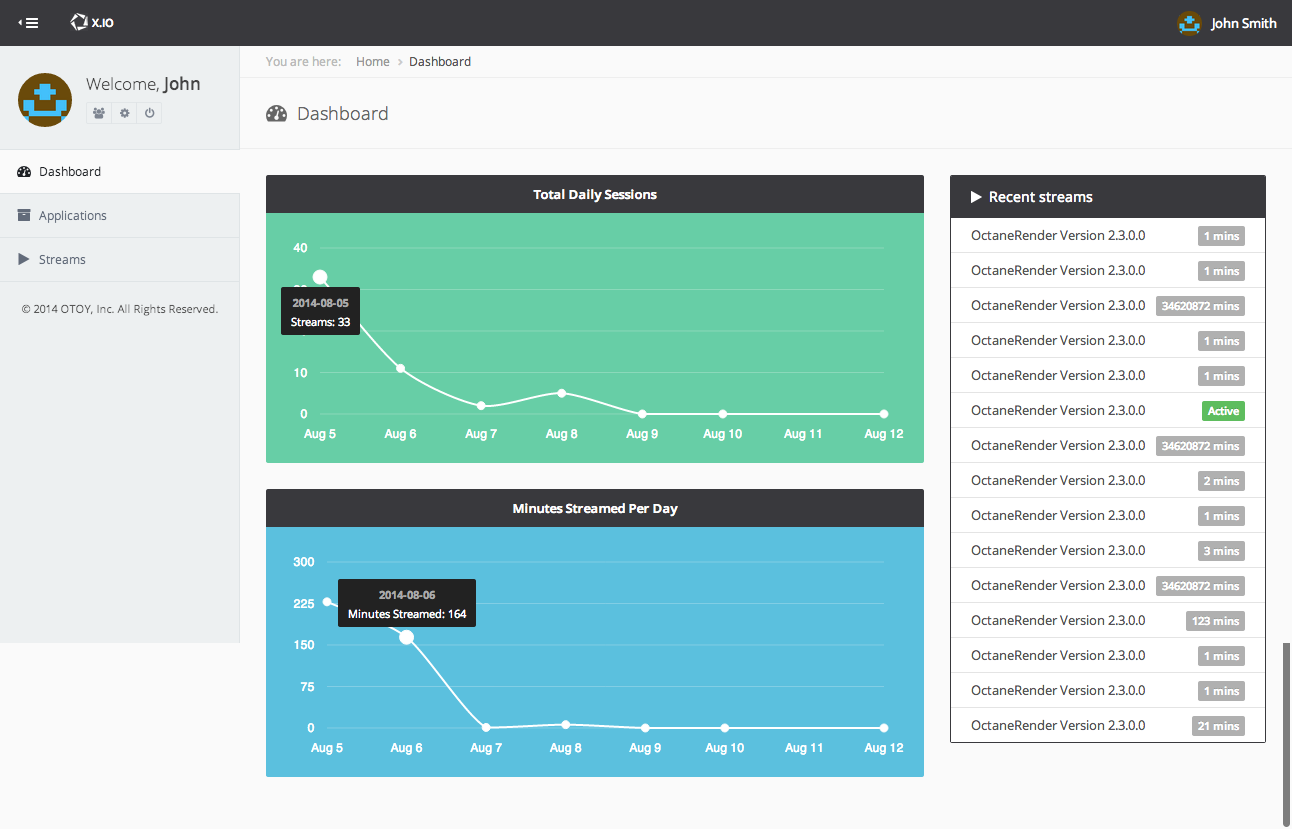Screen dimensions: 1292x829
Task: Collapse the sidebar with the hamburger icon
Action: pos(28,22)
